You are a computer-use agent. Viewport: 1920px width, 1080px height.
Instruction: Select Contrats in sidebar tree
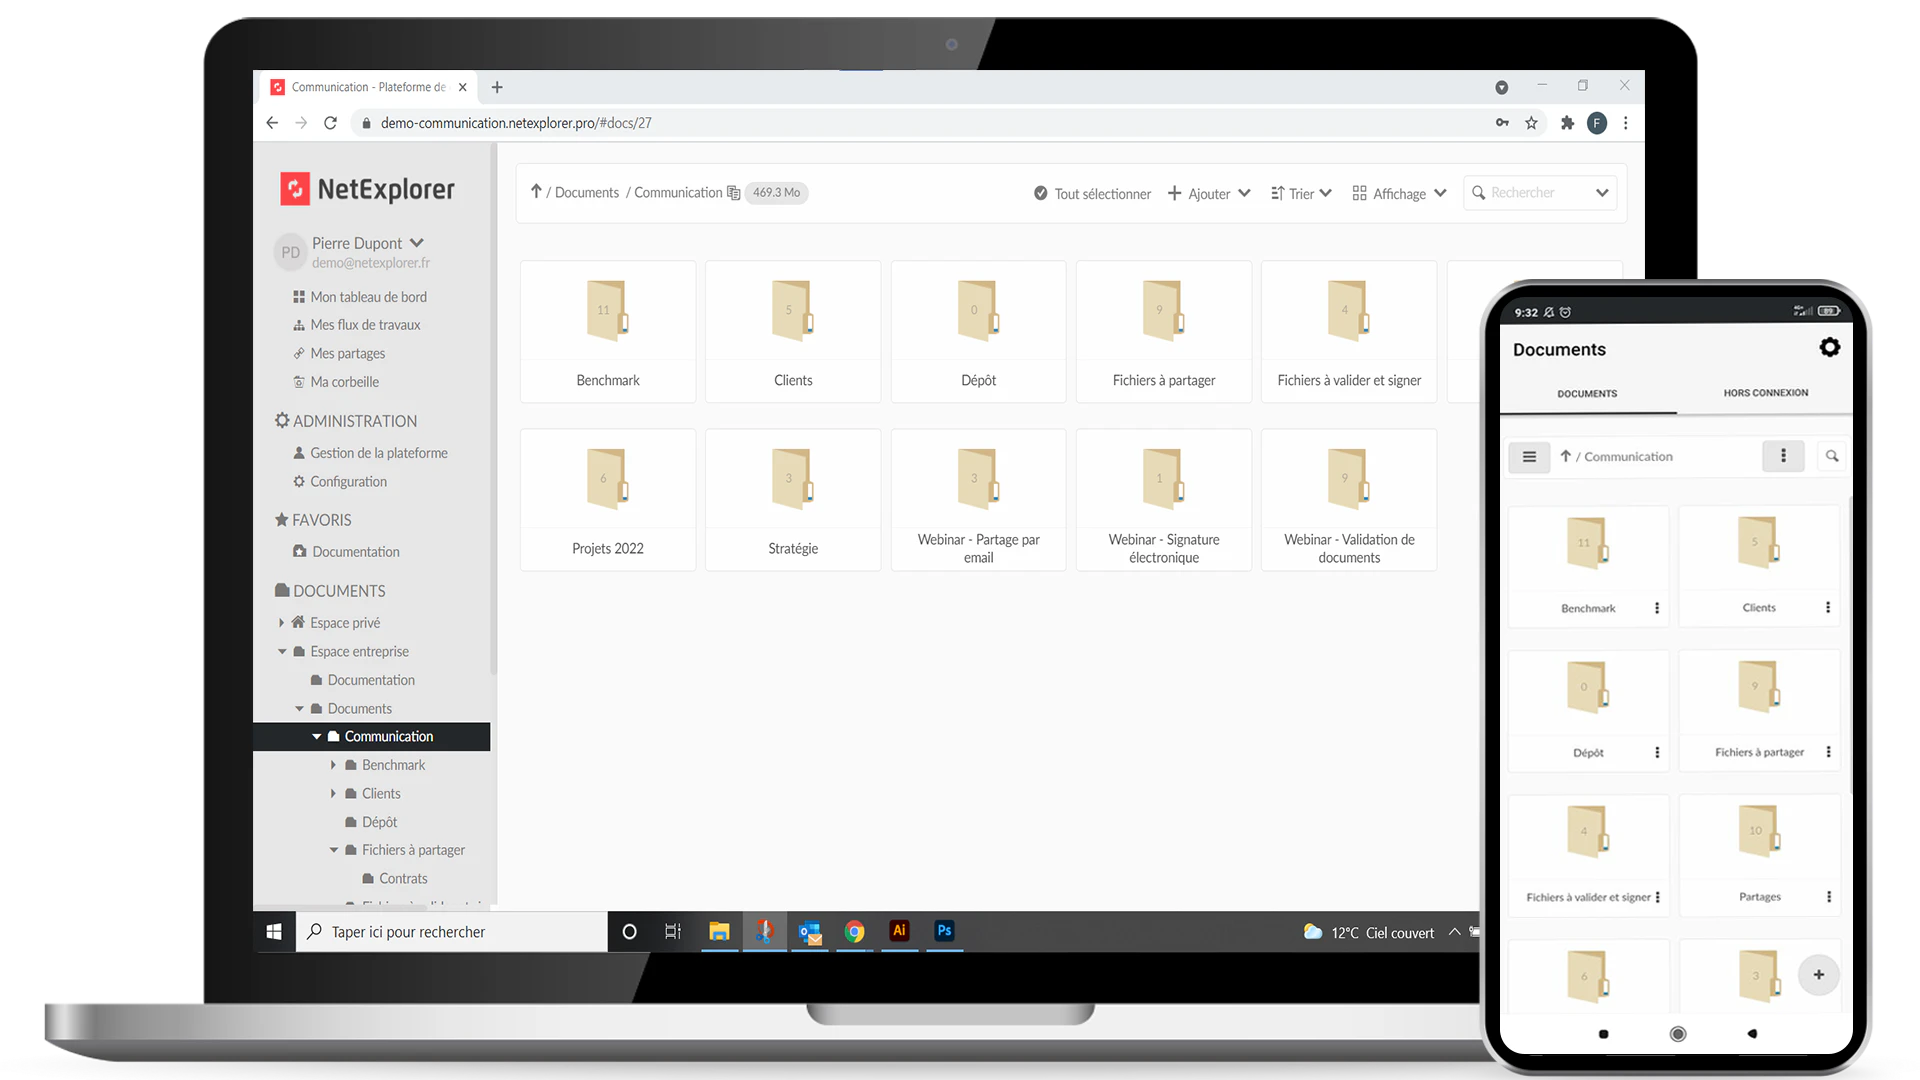click(x=395, y=879)
